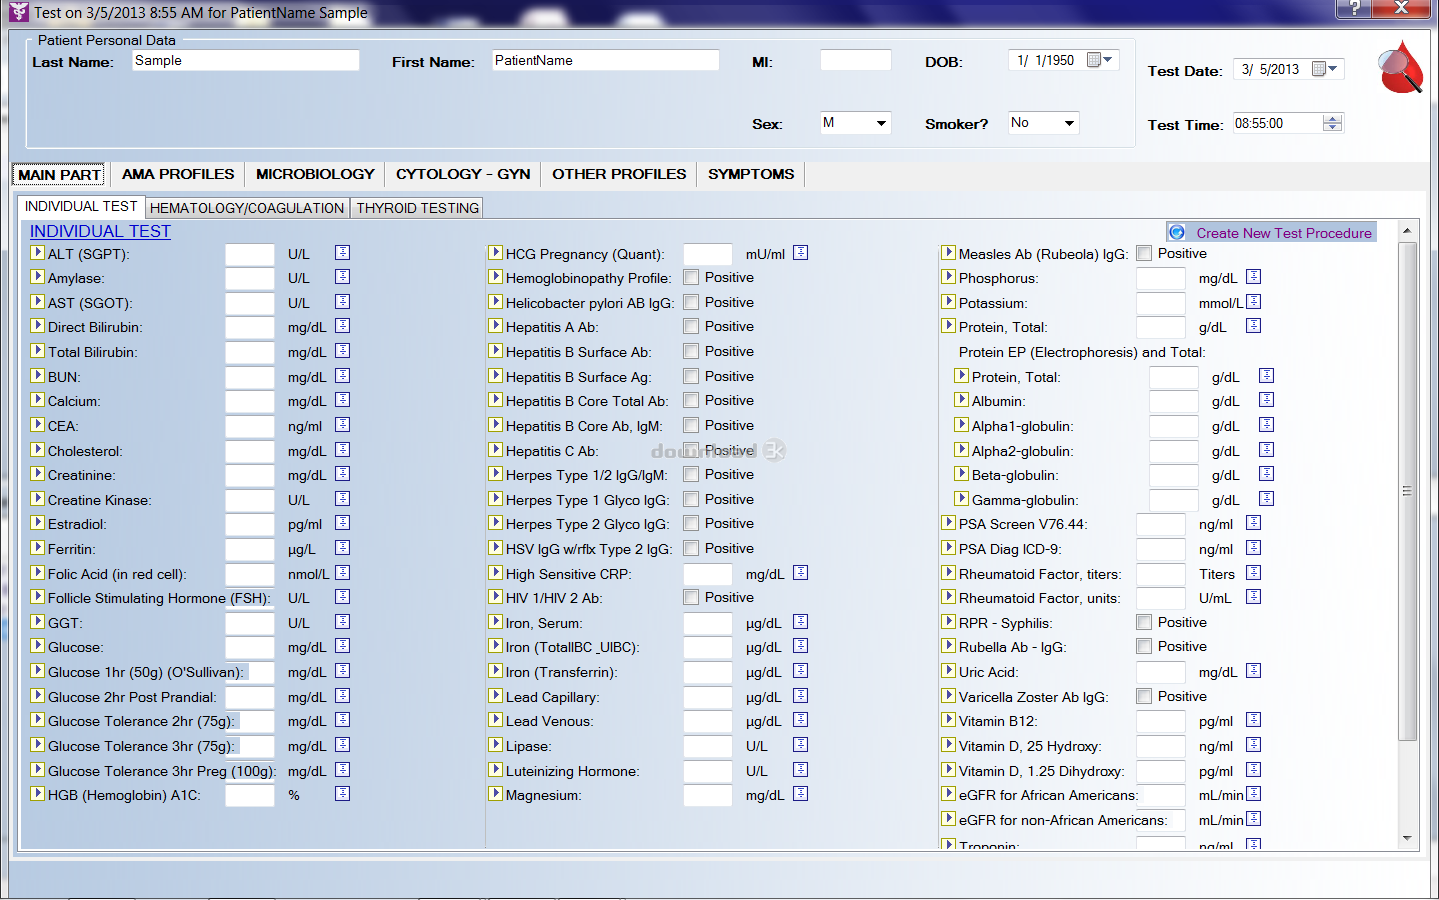
Task: Enable Positive for RPR - Syphilis
Action: click(1144, 622)
